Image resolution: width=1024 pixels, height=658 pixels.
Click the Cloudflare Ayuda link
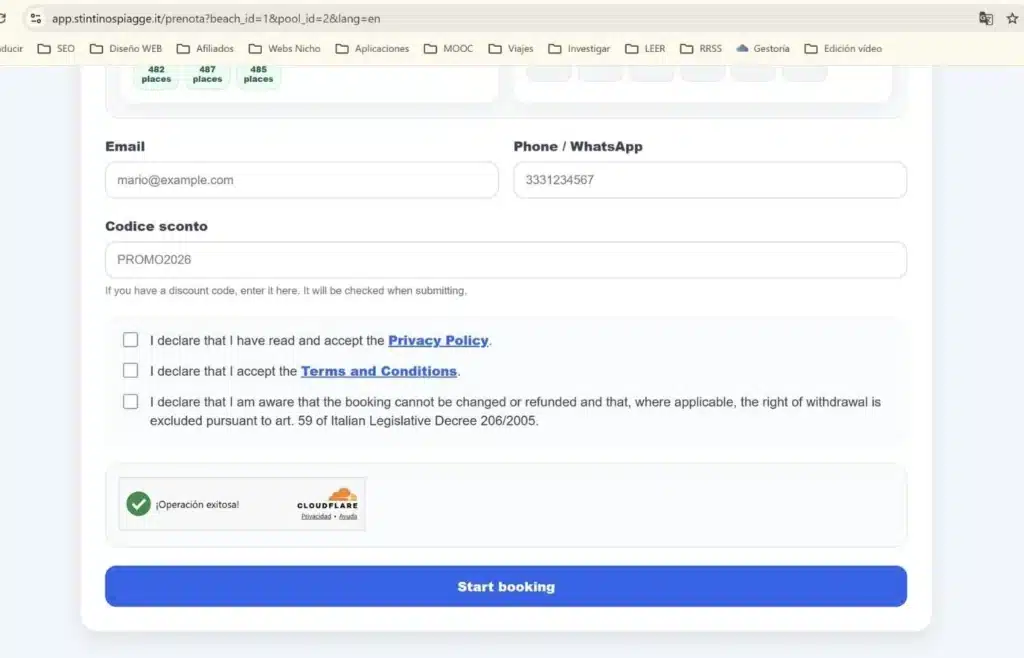[348, 516]
